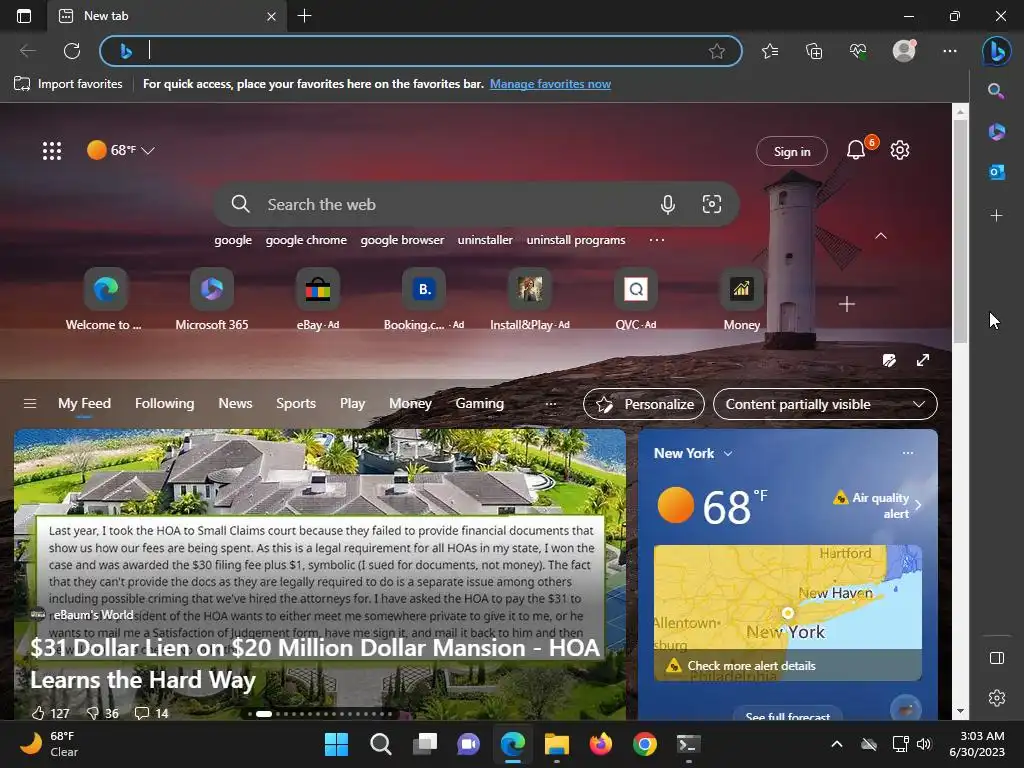
Task: Open the sidebar Search icon
Action: 996,90
